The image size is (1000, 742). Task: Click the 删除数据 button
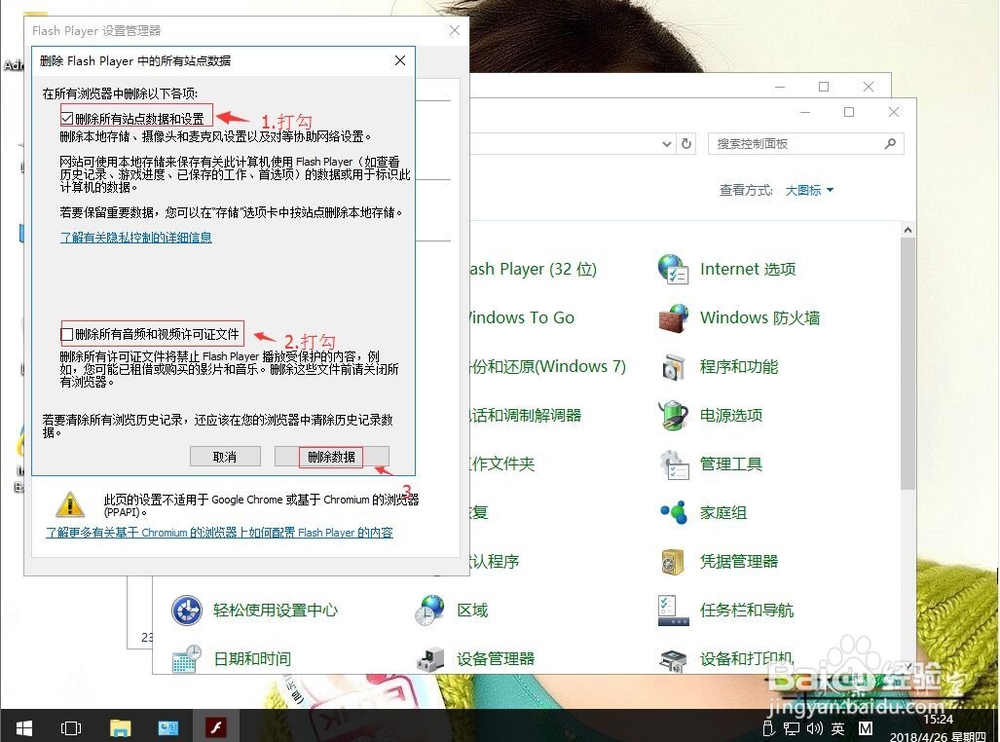[x=332, y=457]
